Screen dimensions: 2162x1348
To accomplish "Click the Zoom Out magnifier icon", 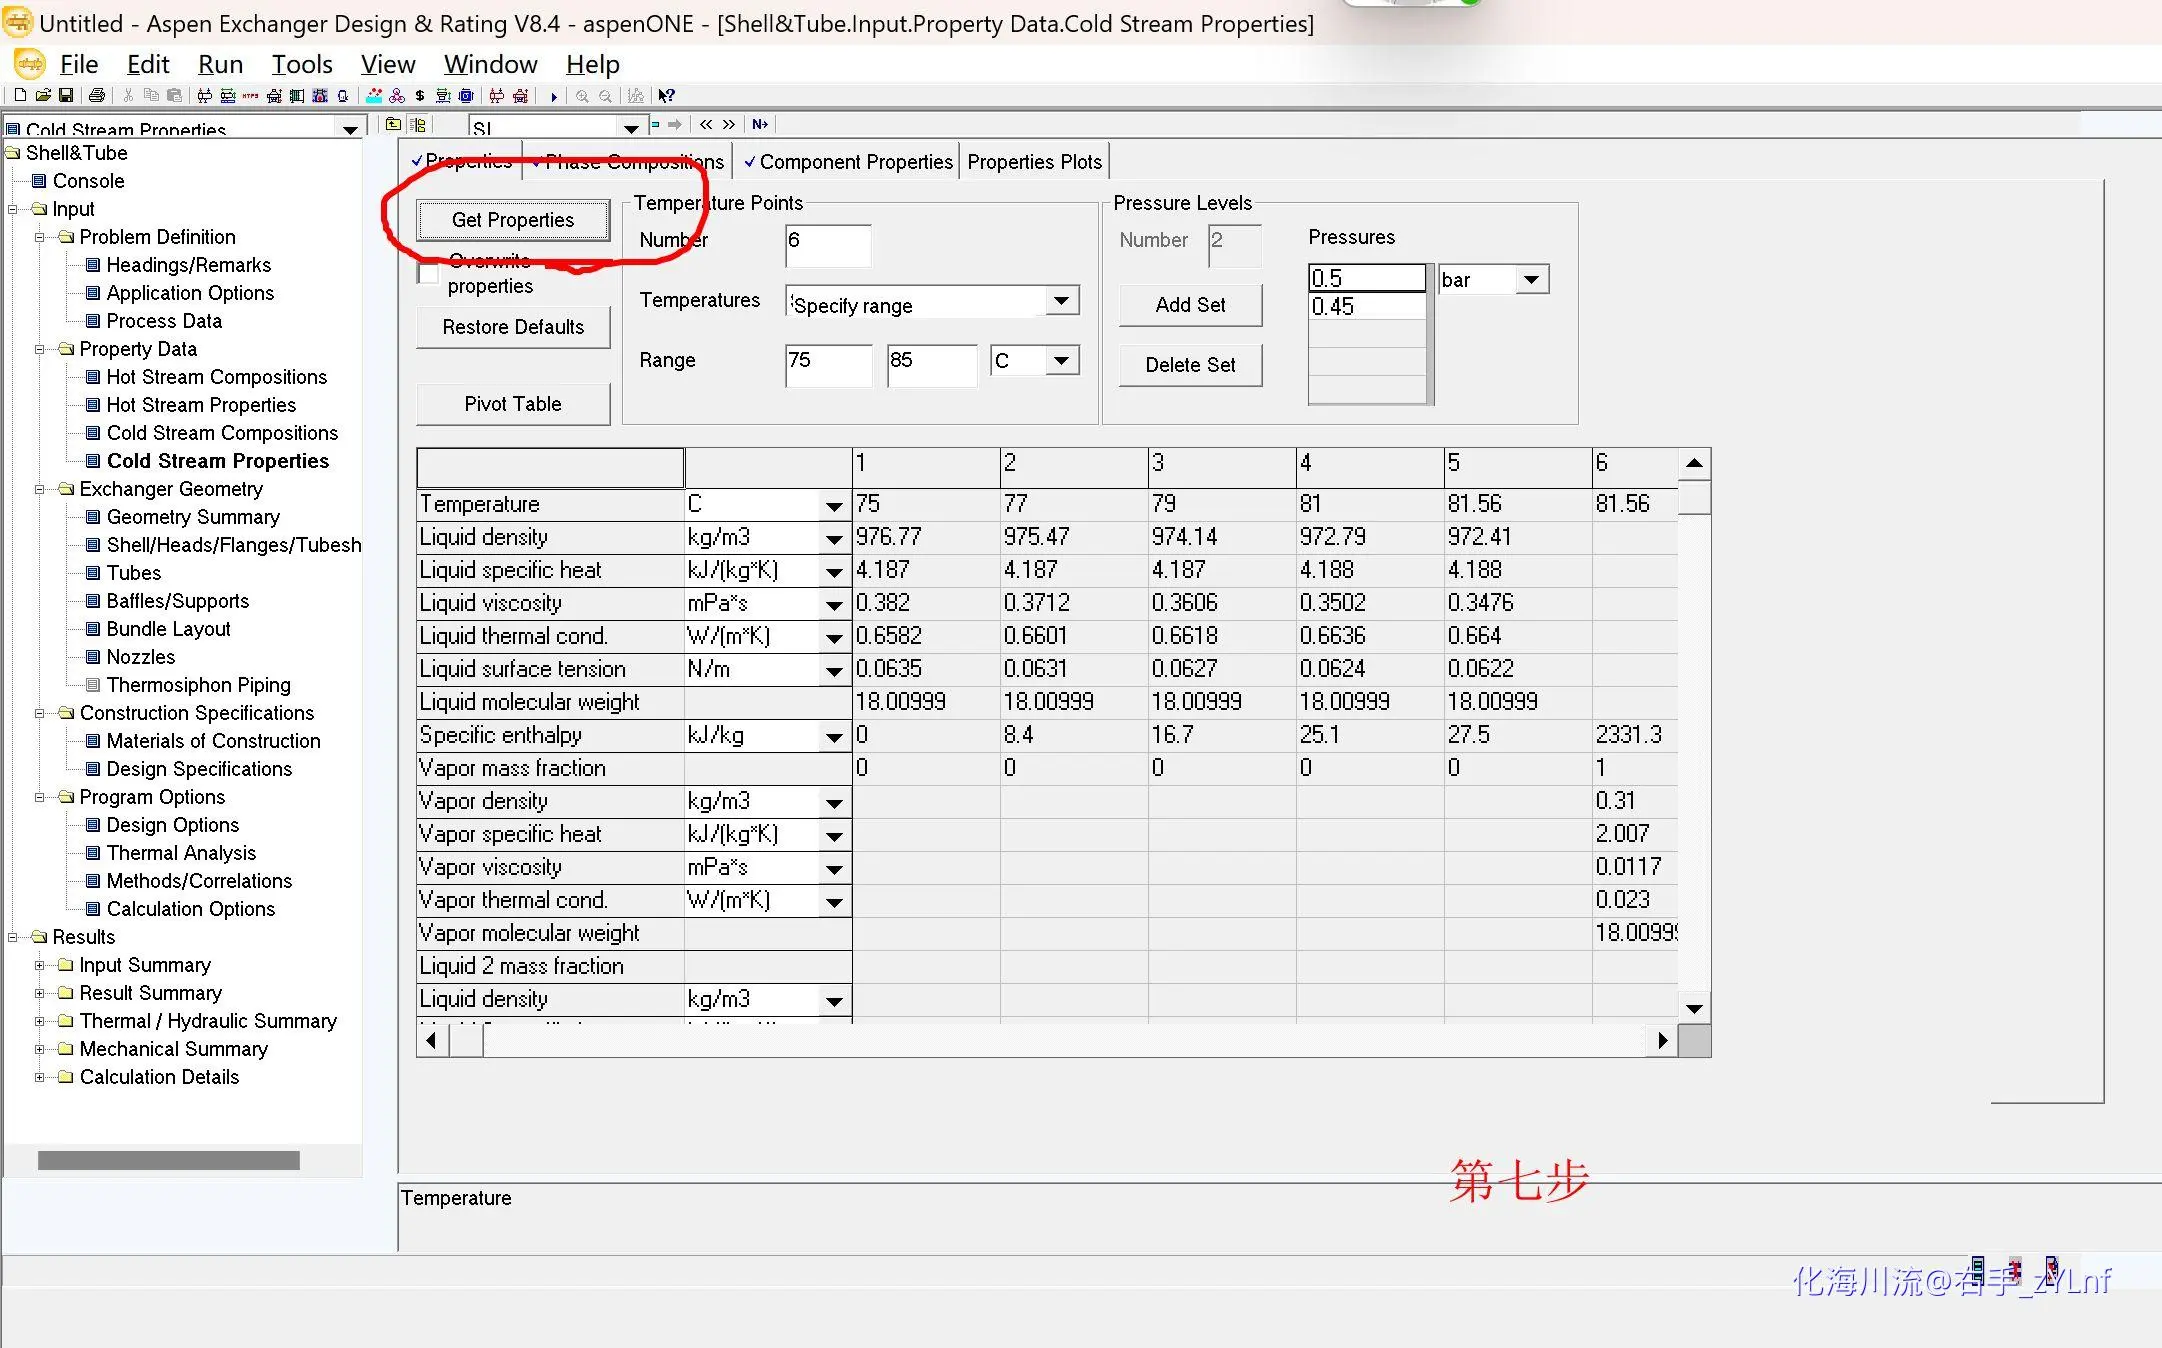I will click(x=605, y=96).
